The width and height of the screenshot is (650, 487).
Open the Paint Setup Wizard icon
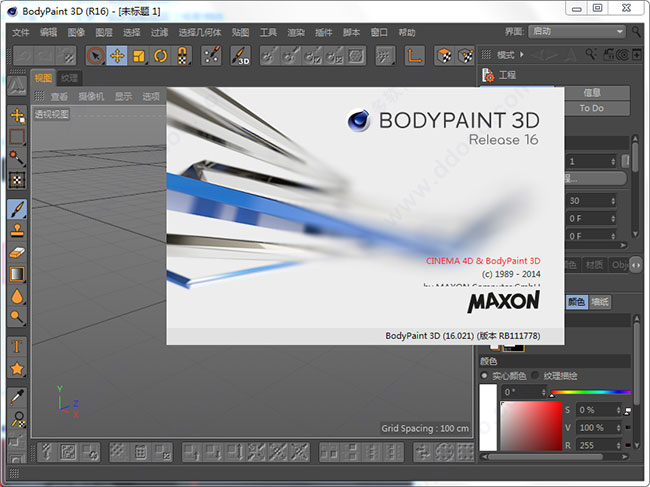[212, 56]
